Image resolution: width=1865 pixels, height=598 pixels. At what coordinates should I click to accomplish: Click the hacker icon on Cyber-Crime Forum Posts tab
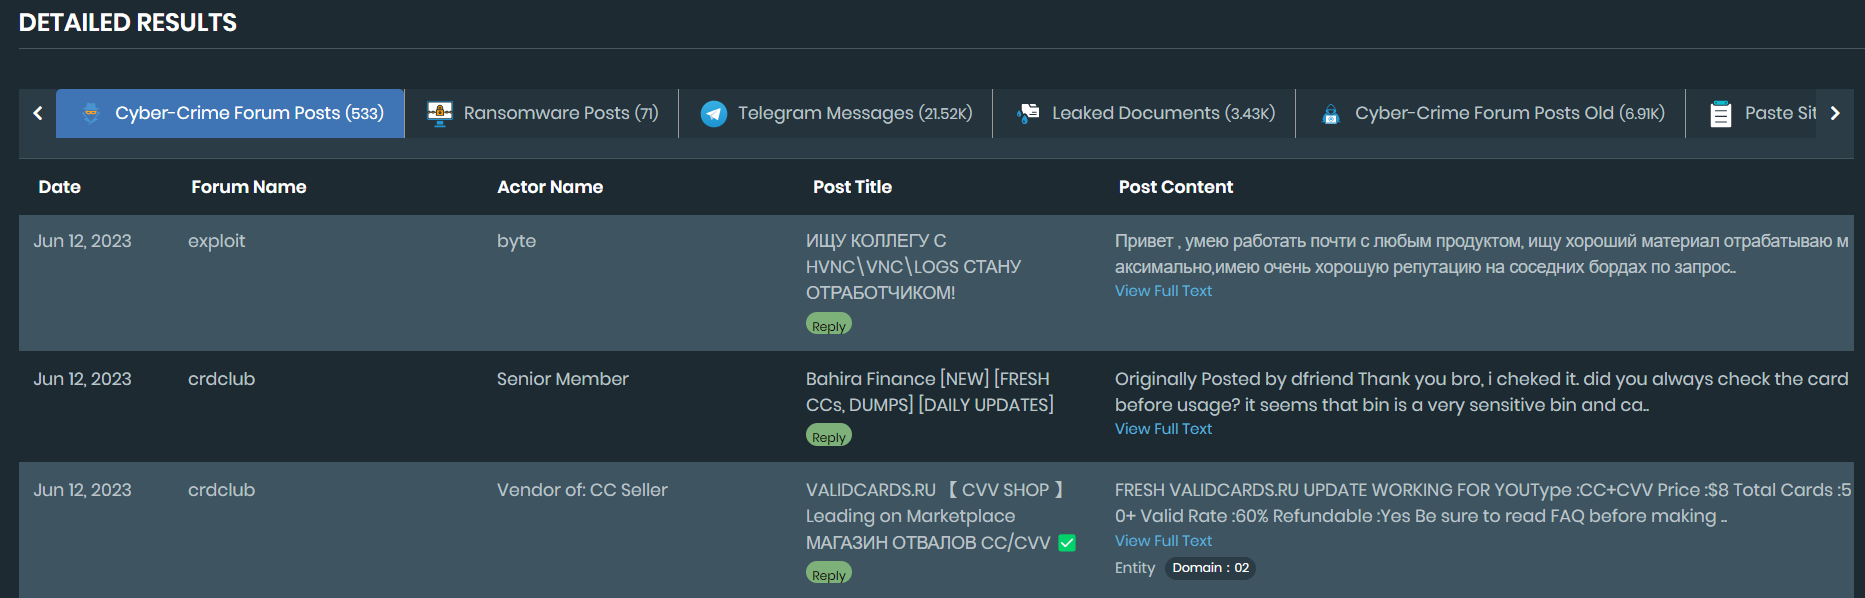(x=91, y=113)
